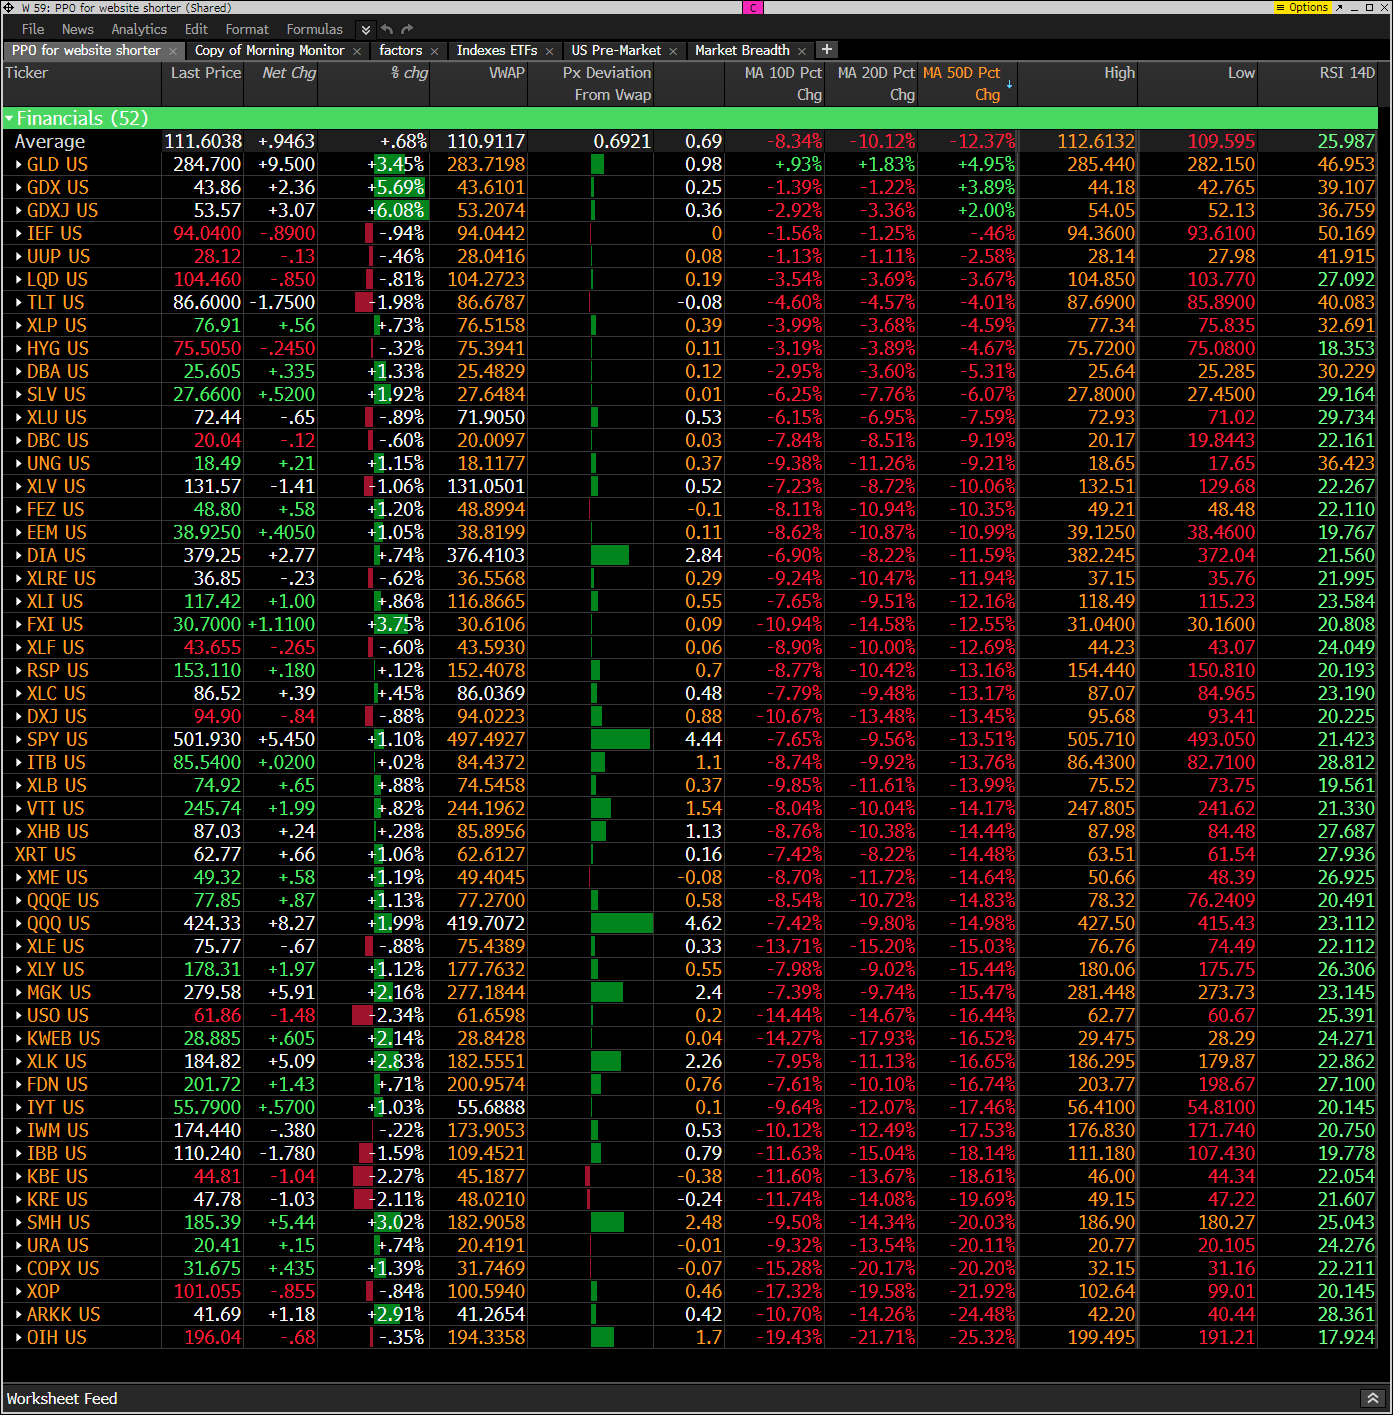Expand the more-menus double chevron
Screen dimensions: 1393x1415
click(365, 30)
